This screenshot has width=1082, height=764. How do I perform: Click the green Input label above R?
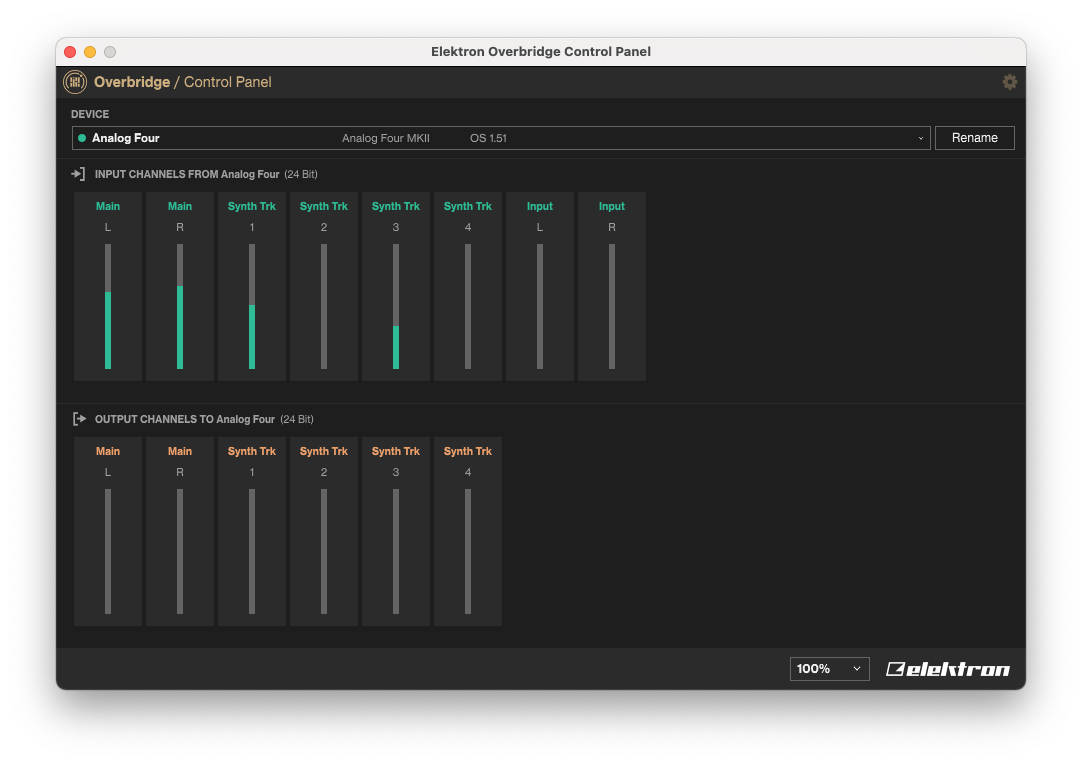(612, 206)
